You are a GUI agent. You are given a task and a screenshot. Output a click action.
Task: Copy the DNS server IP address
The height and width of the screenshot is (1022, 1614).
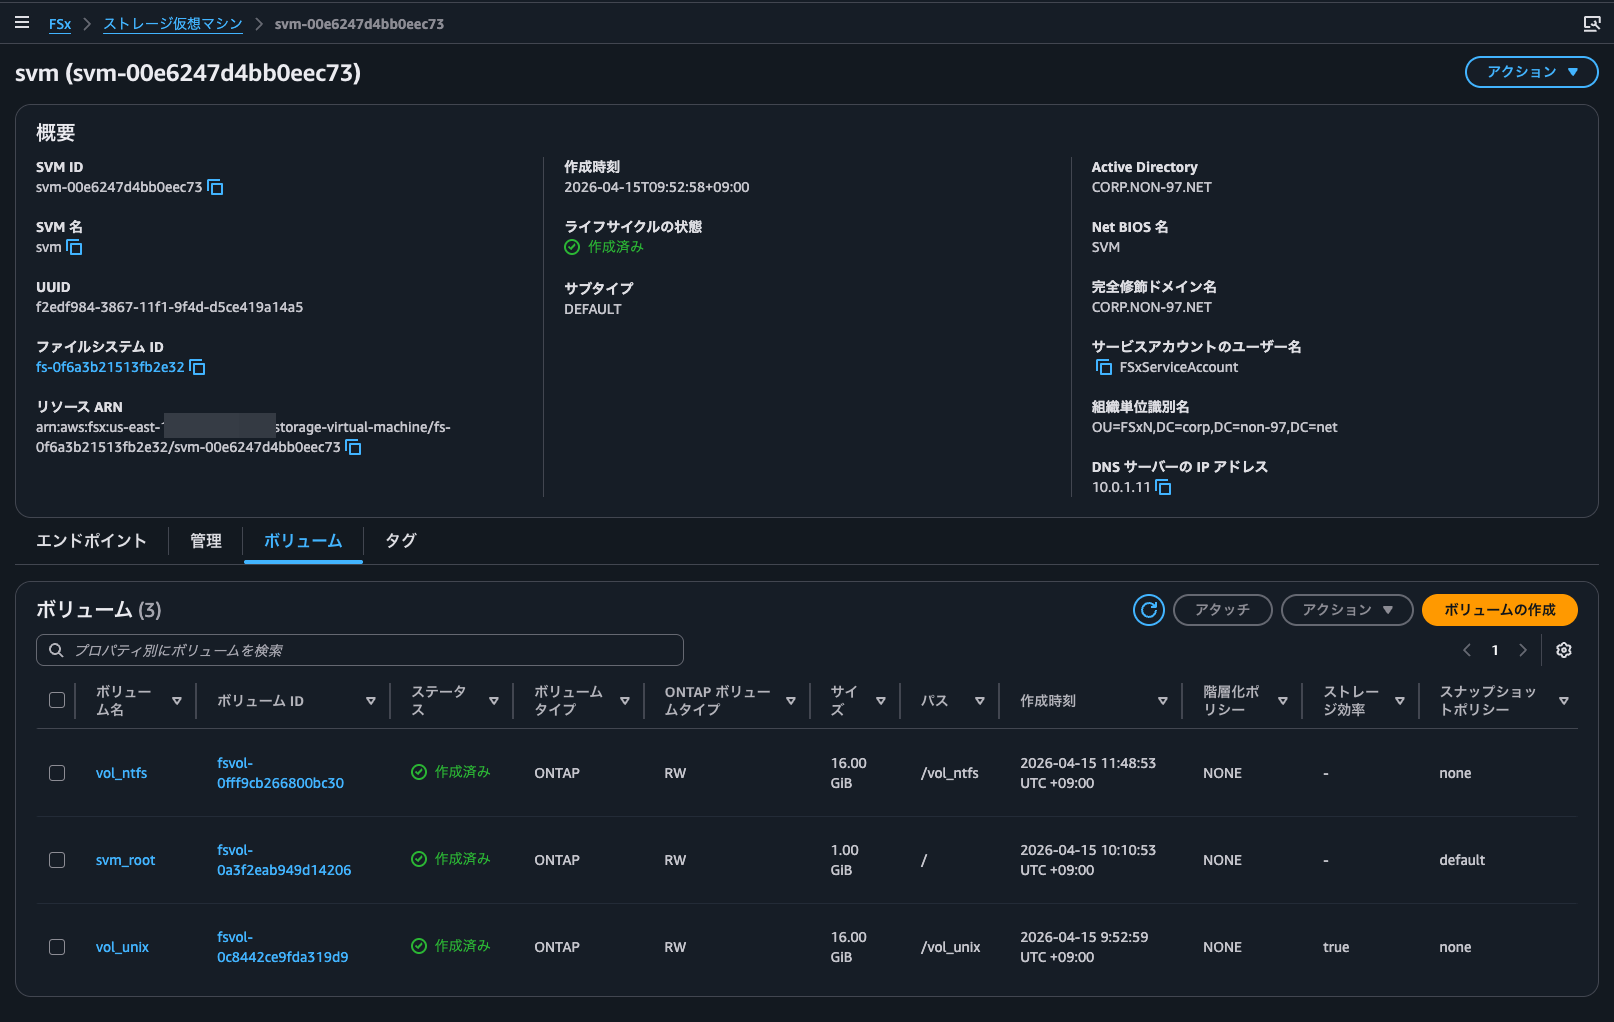(1163, 487)
